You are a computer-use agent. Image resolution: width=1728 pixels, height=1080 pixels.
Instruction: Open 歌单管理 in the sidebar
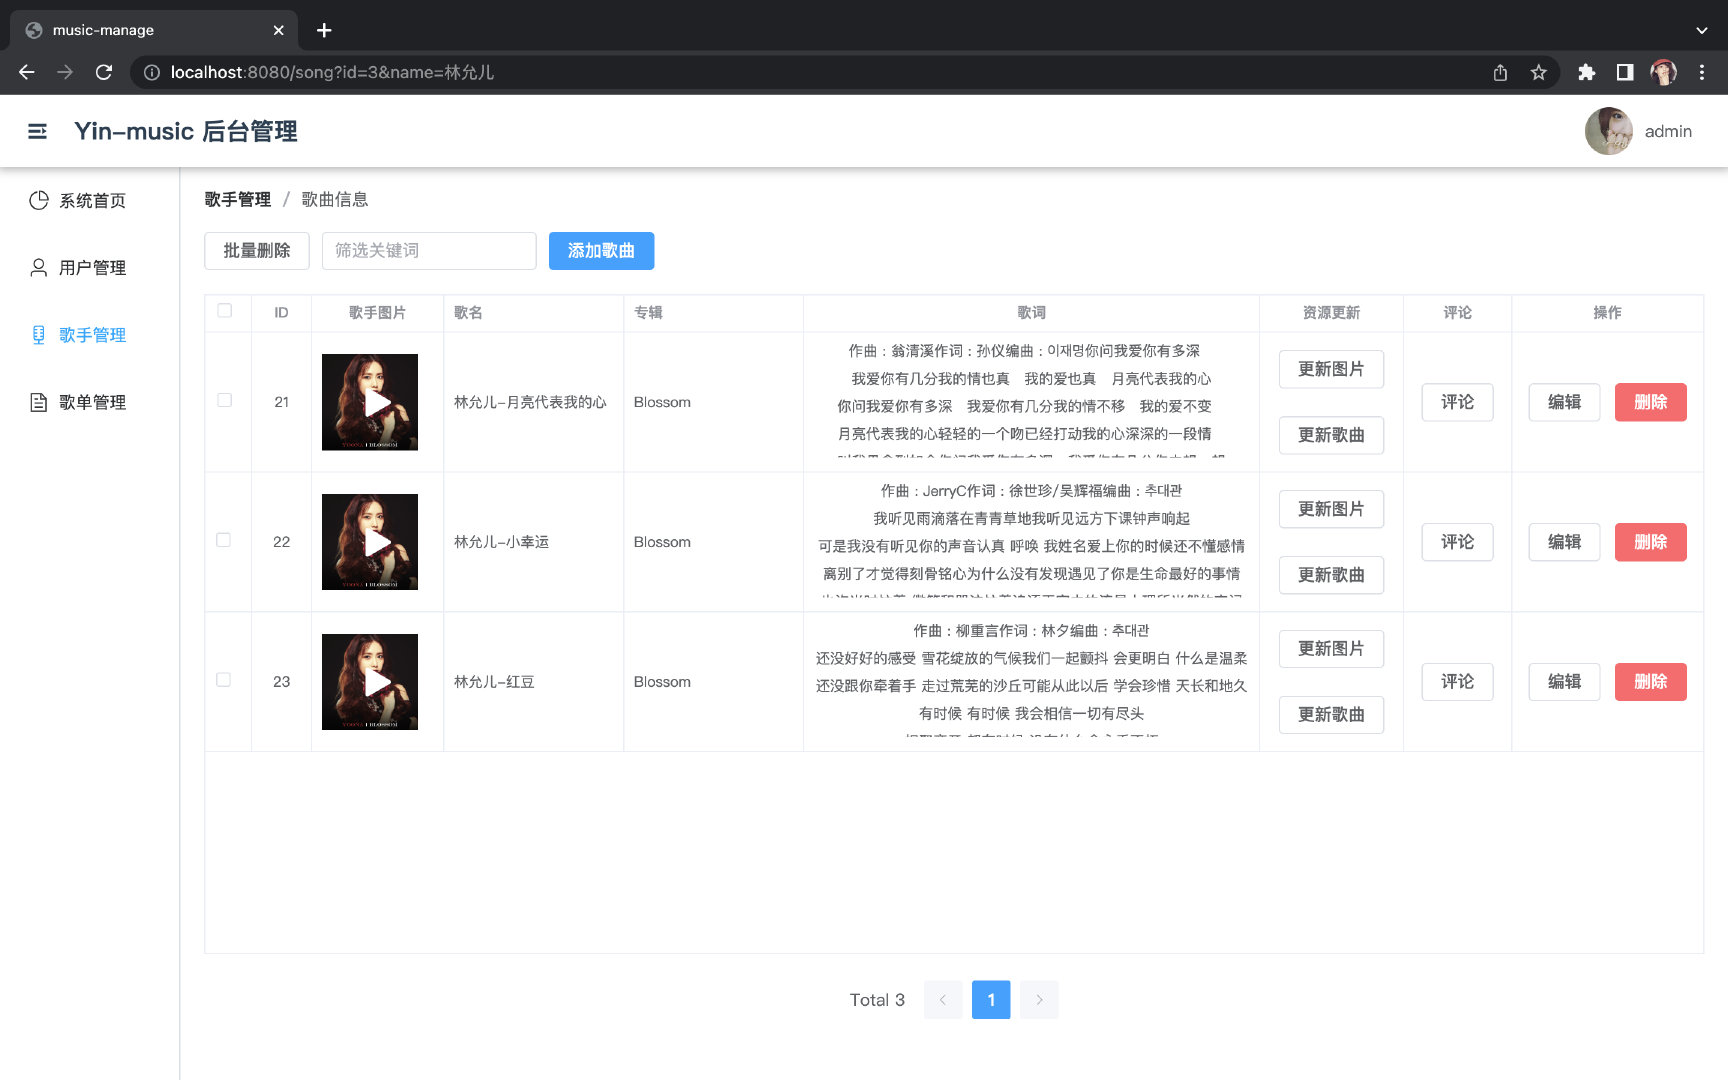92,402
